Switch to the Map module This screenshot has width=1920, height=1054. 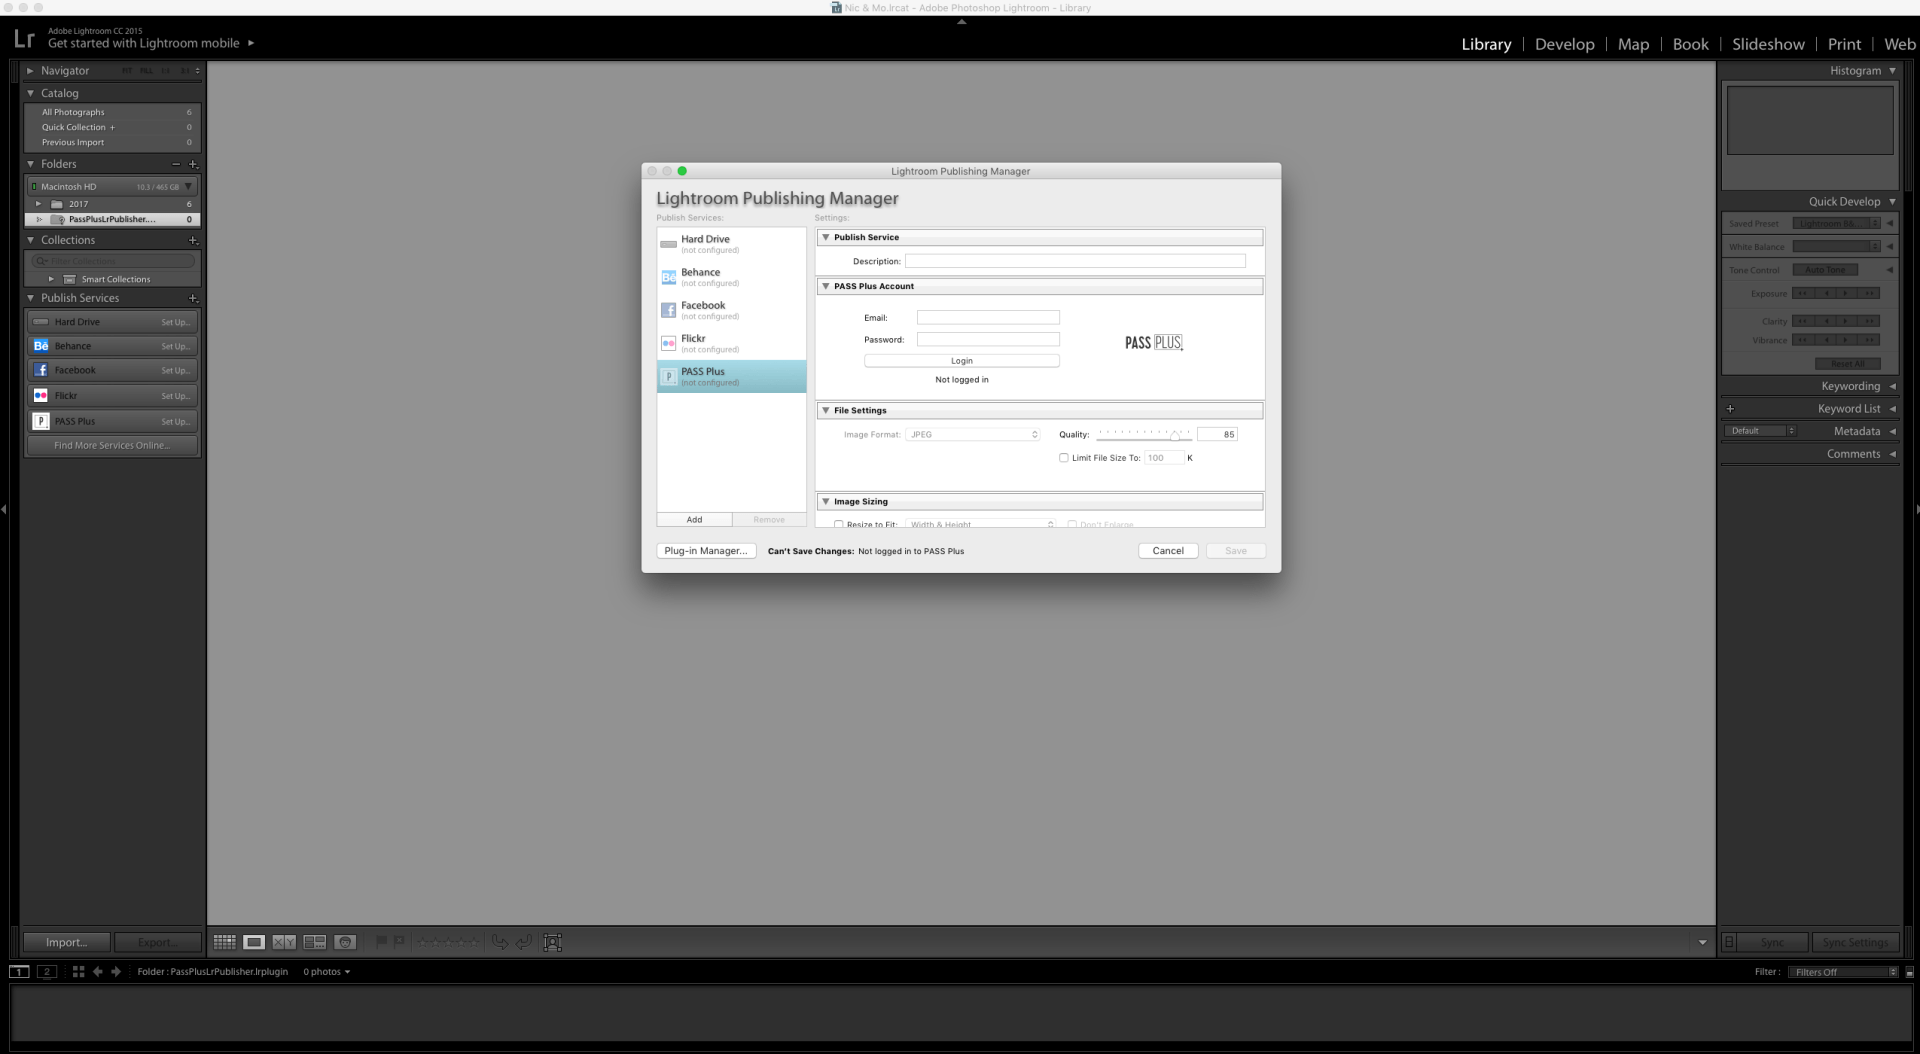pyautogui.click(x=1633, y=44)
